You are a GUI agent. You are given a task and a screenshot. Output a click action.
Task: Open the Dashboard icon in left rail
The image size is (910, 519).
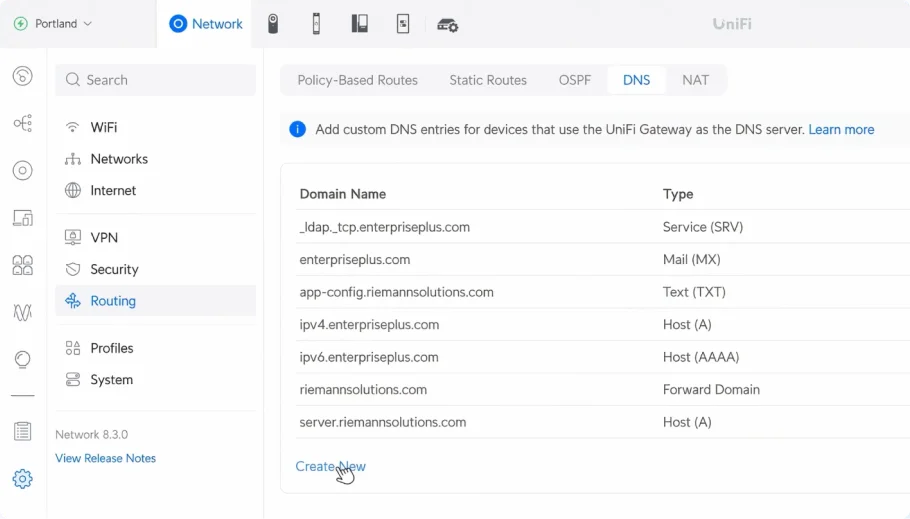tap(23, 76)
